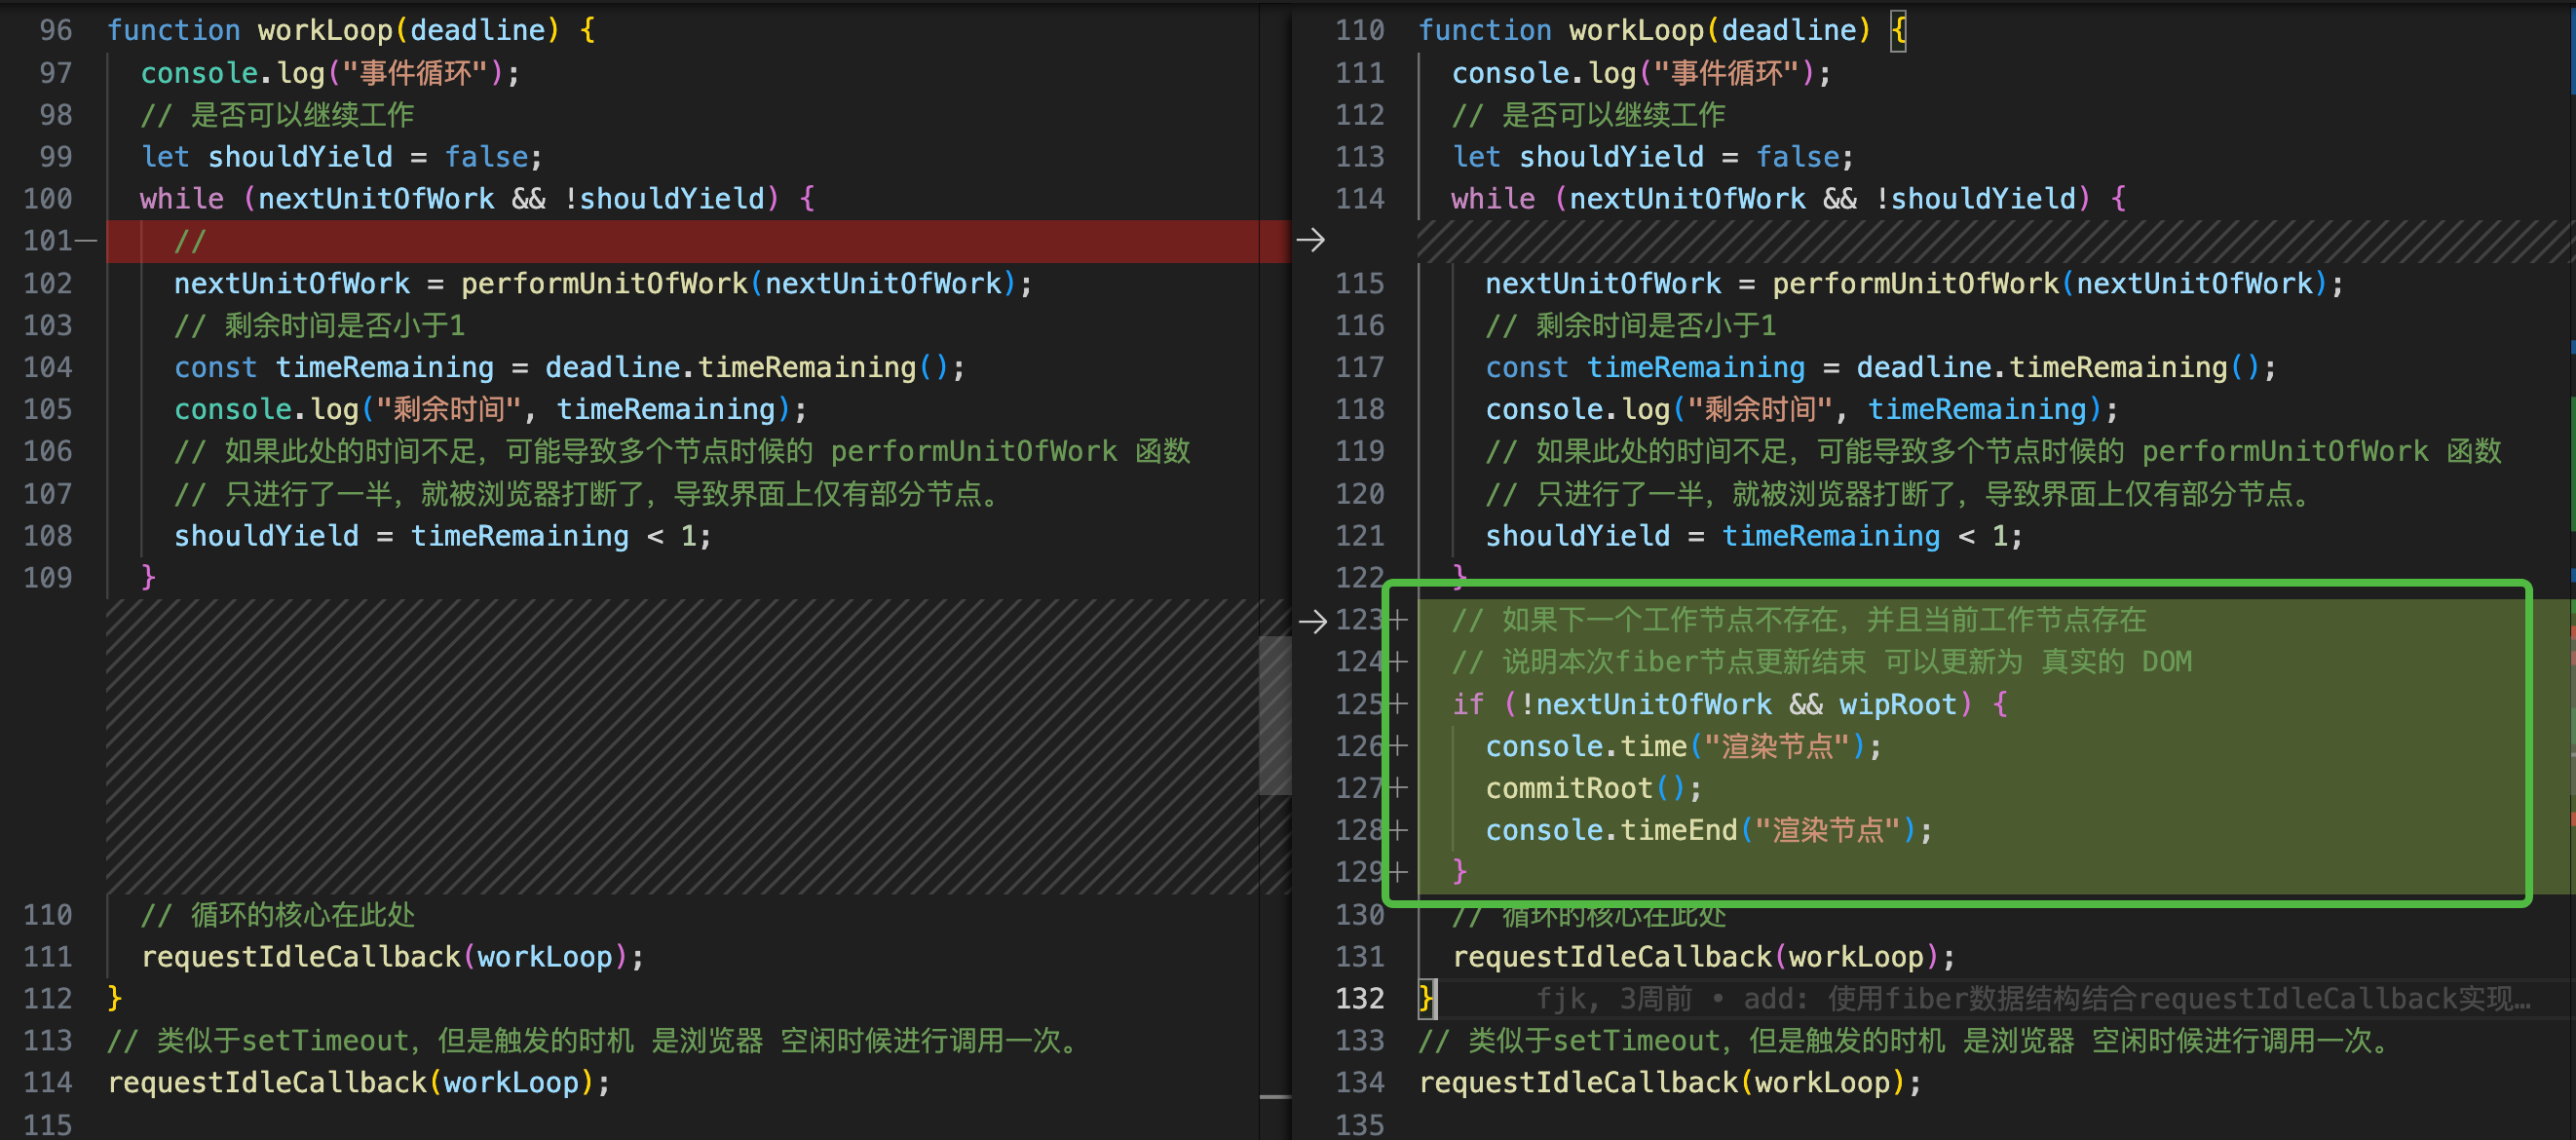The image size is (2576, 1140).
Task: Click the minus marker at line 101
Action: (86, 241)
